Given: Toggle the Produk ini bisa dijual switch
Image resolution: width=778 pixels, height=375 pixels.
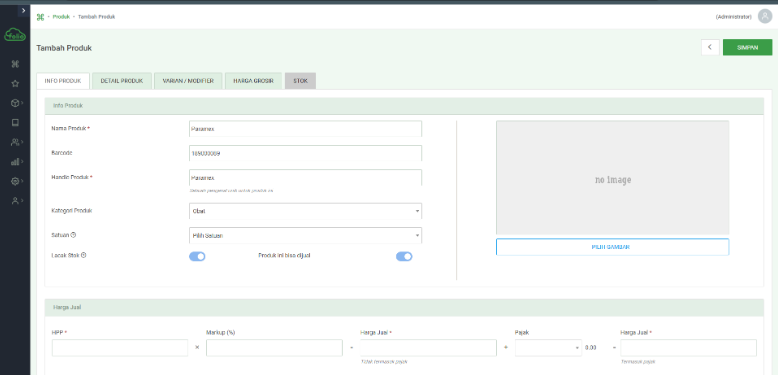Looking at the screenshot, I should coord(404,256).
